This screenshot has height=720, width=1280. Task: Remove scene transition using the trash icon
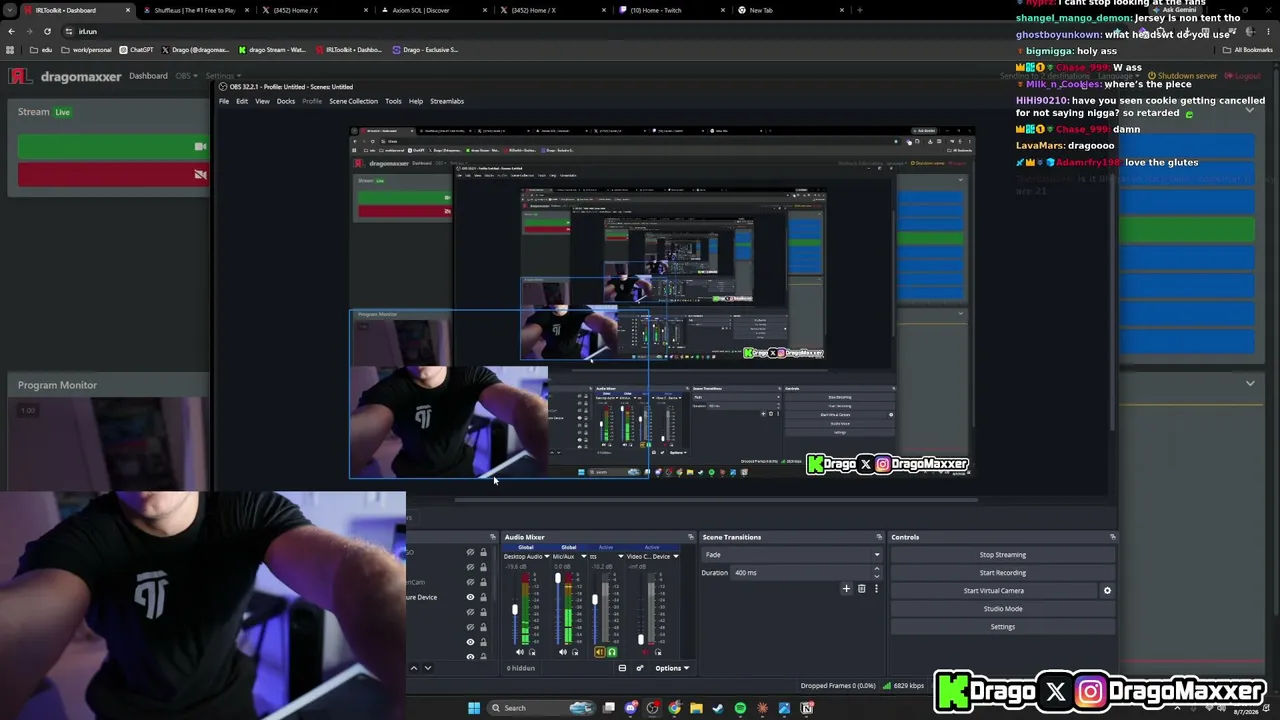[861, 589]
